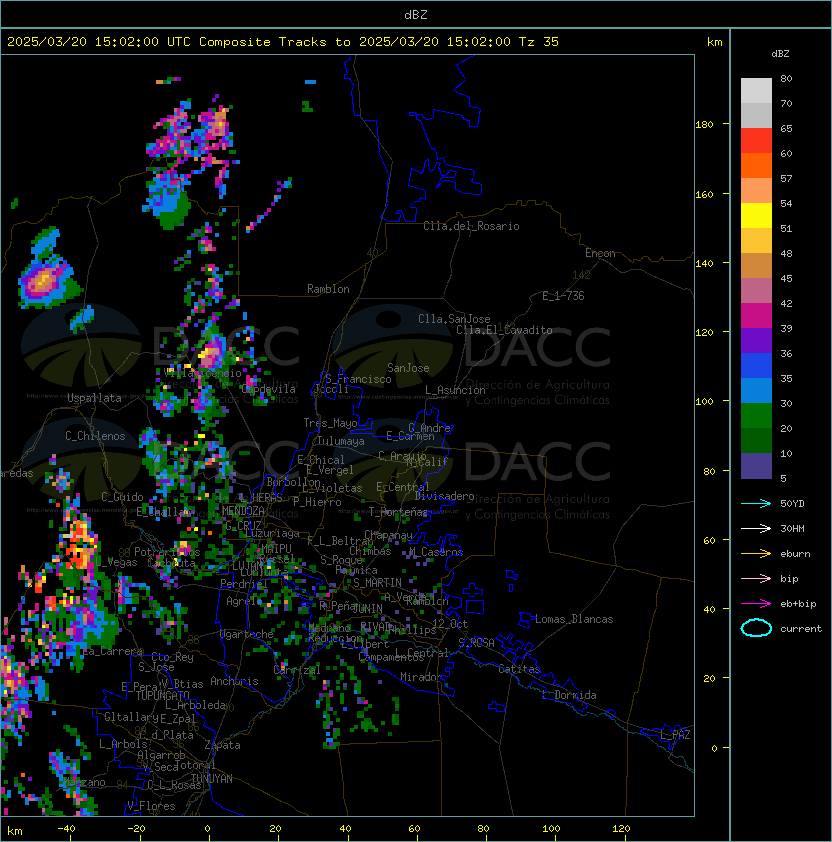Click the Ramblon label near the map top

click(328, 289)
